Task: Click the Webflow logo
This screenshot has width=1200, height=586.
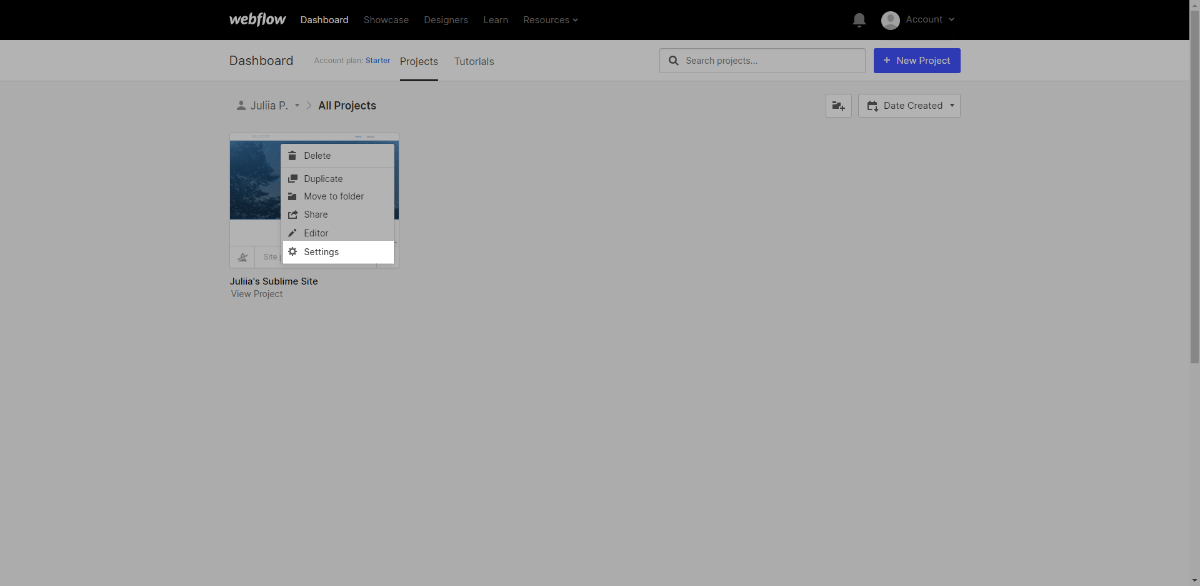Action: click(x=257, y=20)
